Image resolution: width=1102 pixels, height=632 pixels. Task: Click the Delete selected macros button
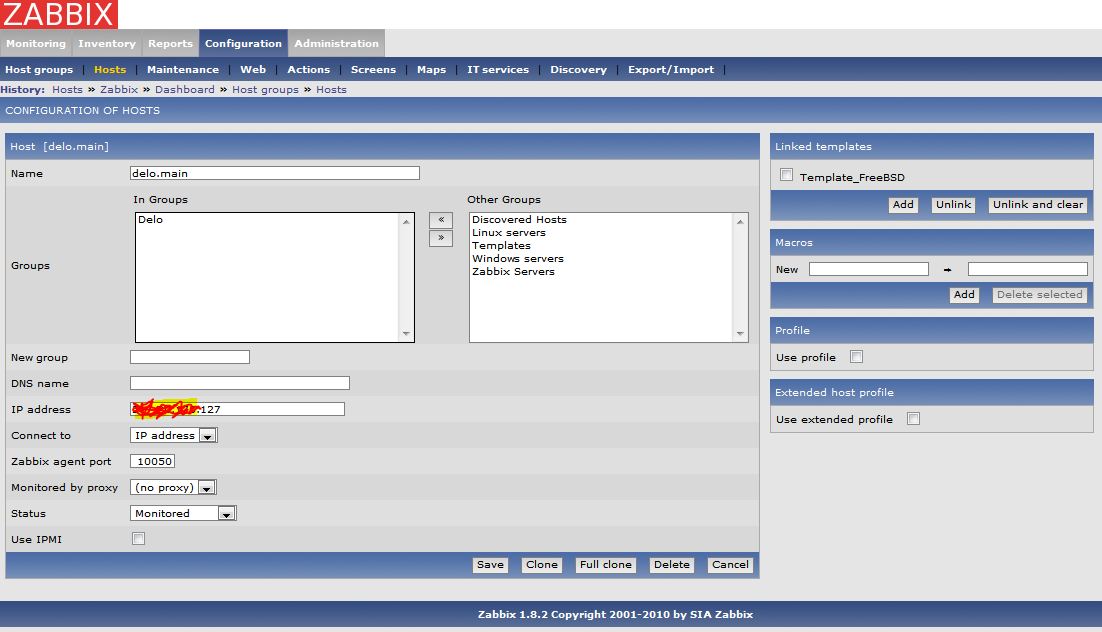pos(1039,295)
